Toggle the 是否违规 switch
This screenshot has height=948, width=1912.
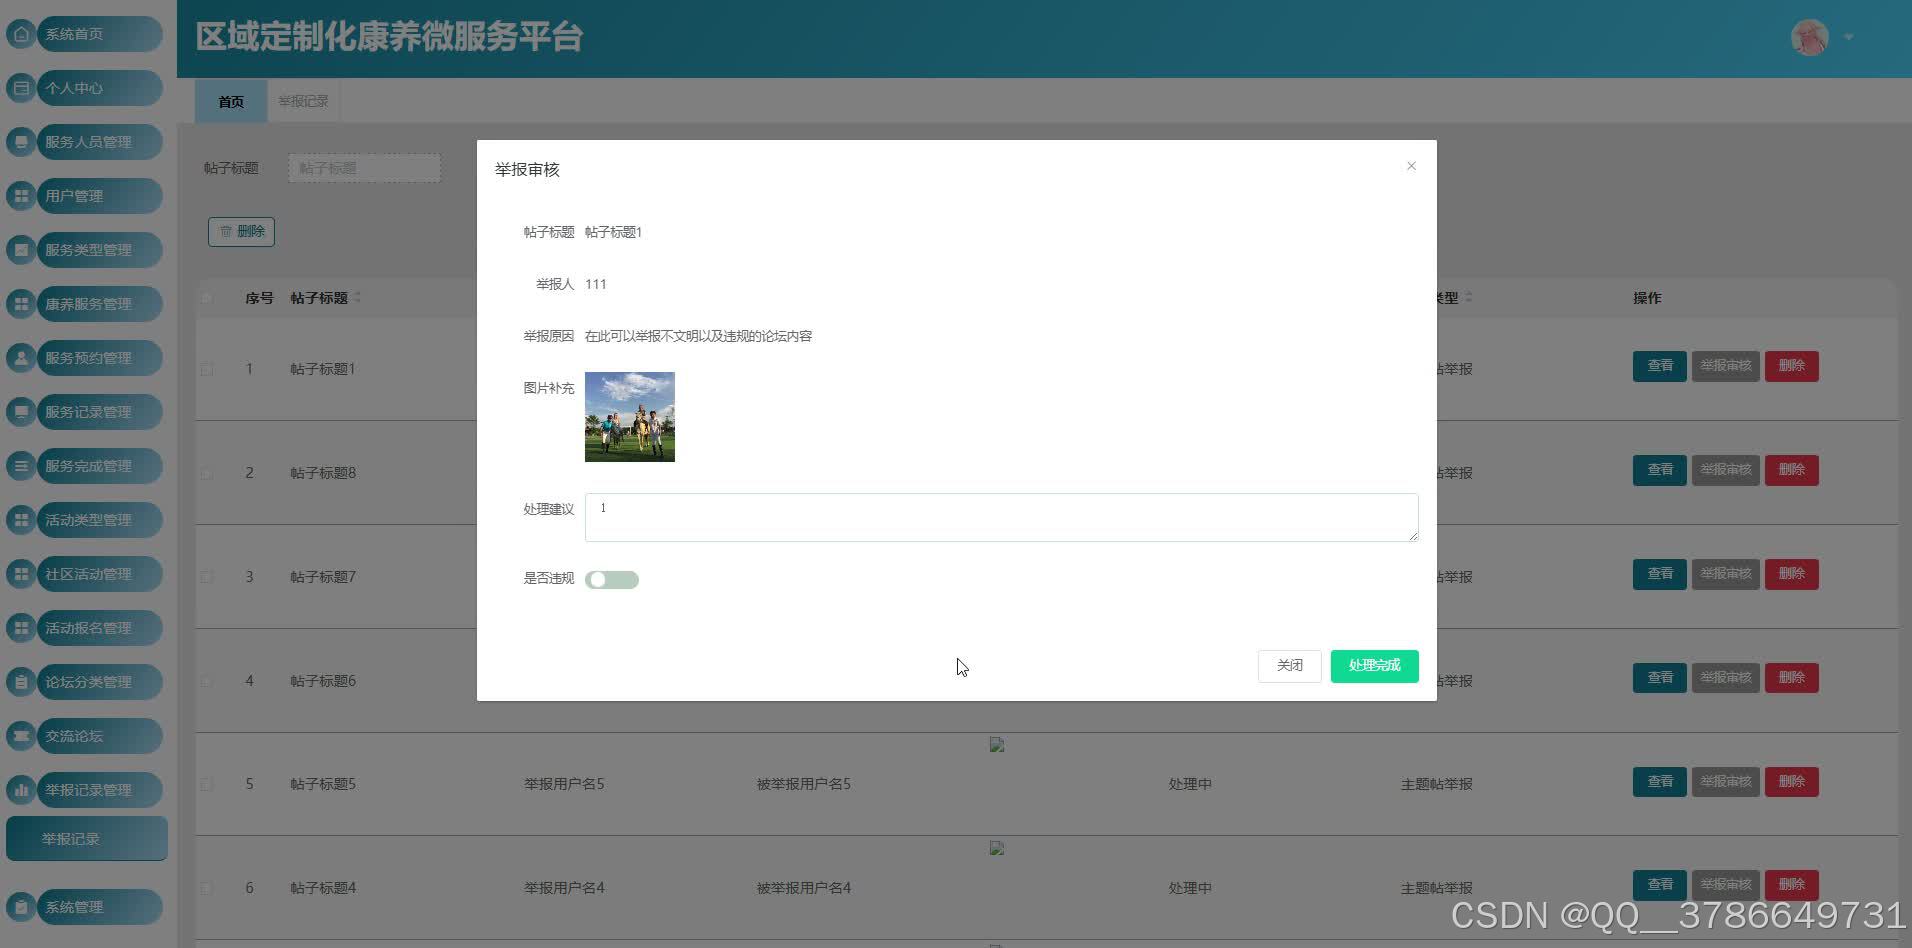click(612, 580)
